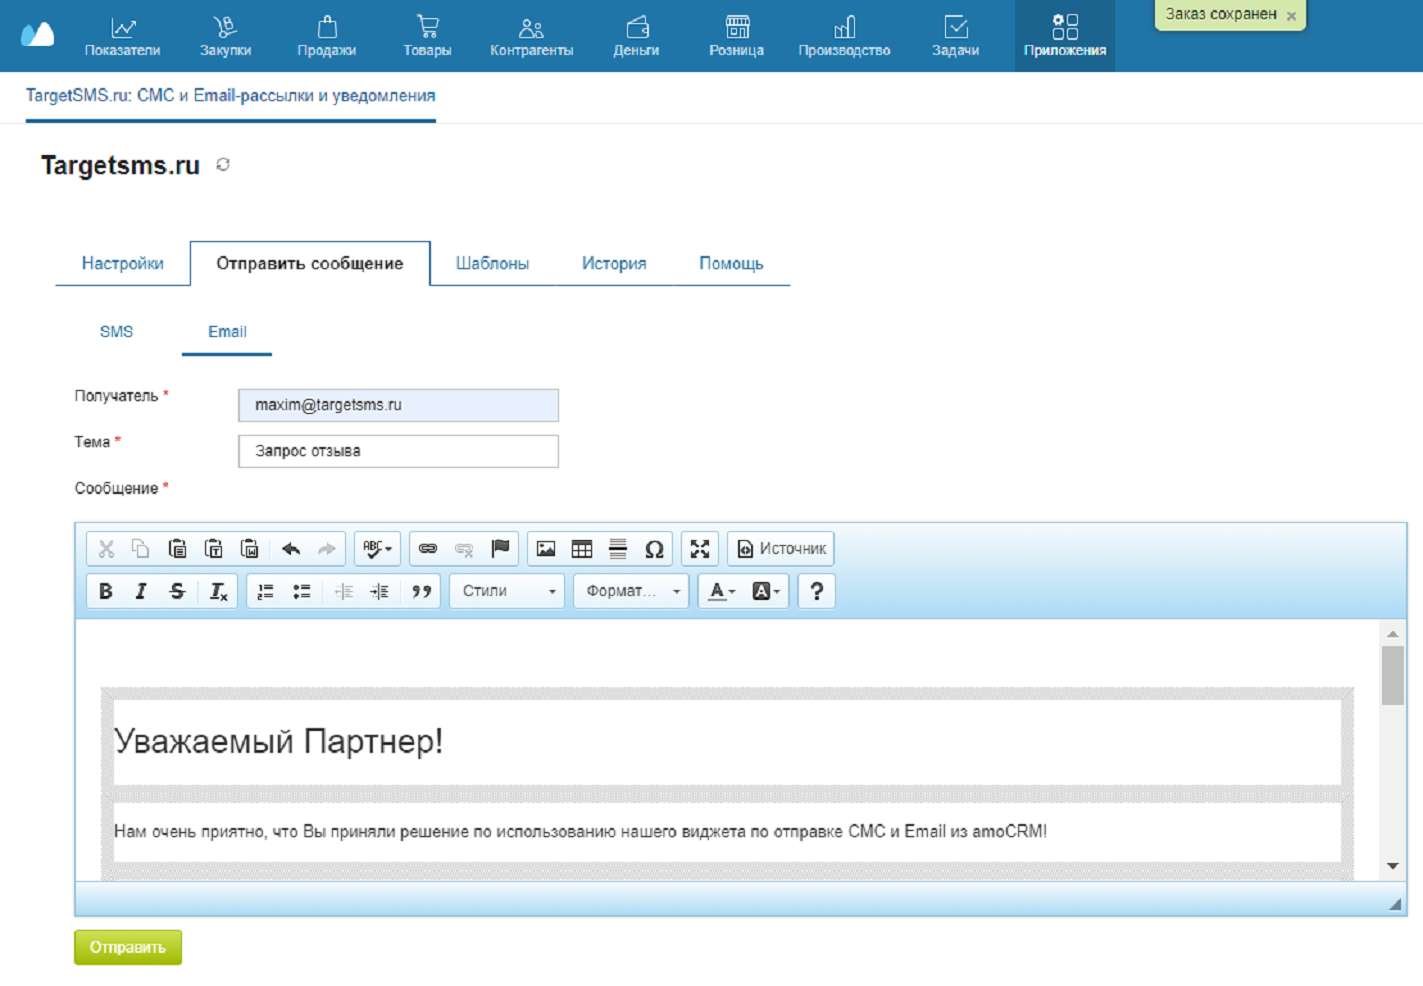Open Деньги in the top navigation

[x=636, y=36]
